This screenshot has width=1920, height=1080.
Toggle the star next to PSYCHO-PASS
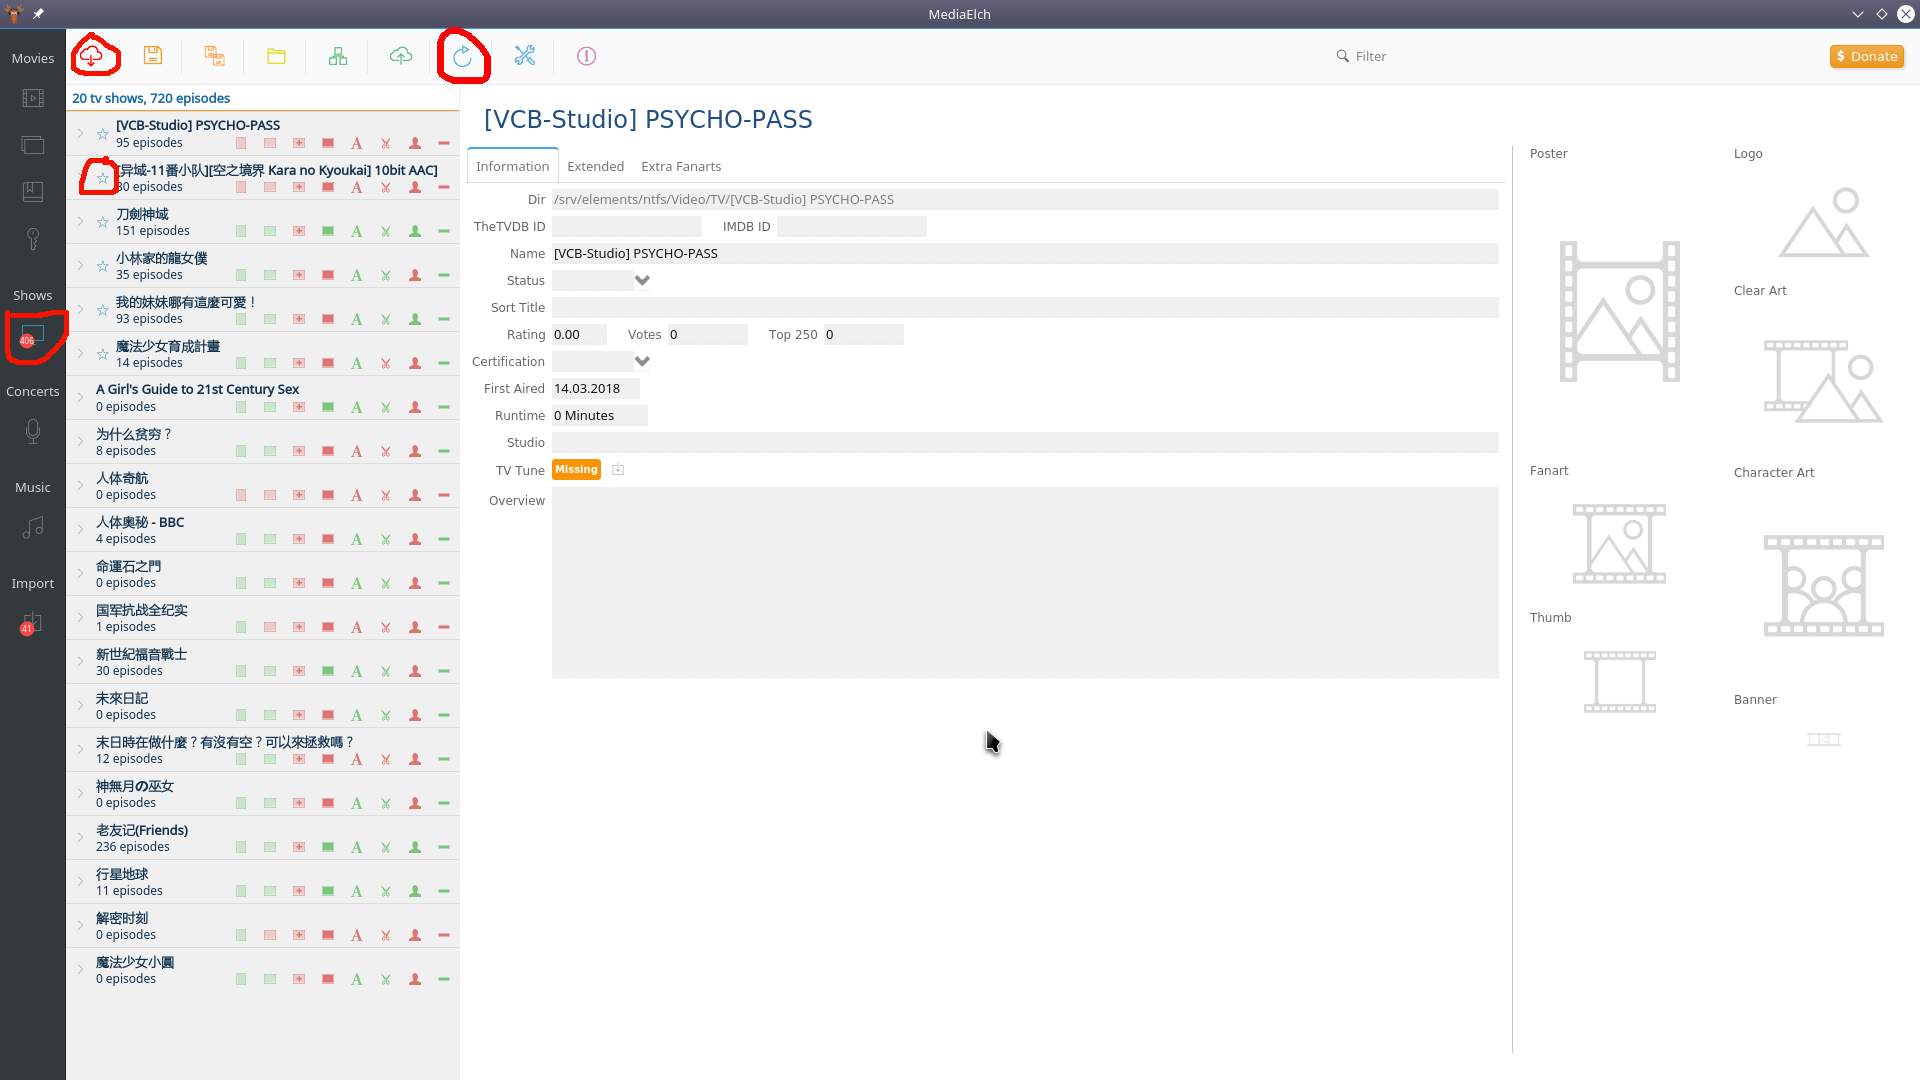coord(102,134)
